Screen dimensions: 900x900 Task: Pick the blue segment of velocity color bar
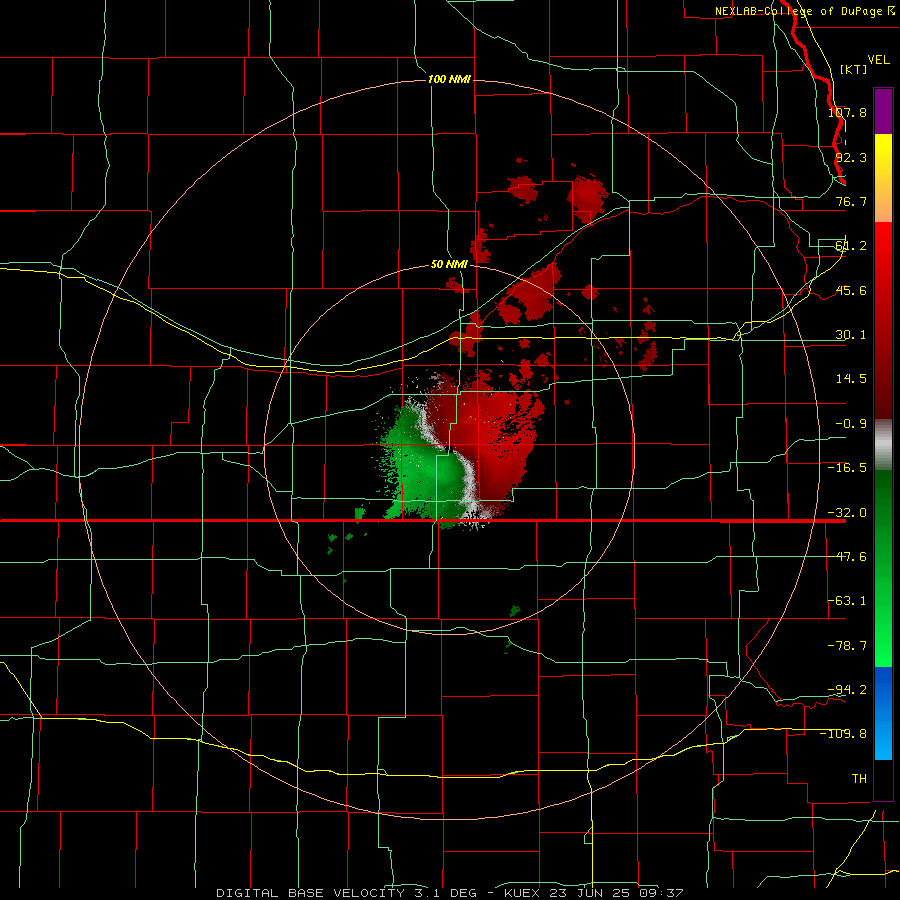883,713
